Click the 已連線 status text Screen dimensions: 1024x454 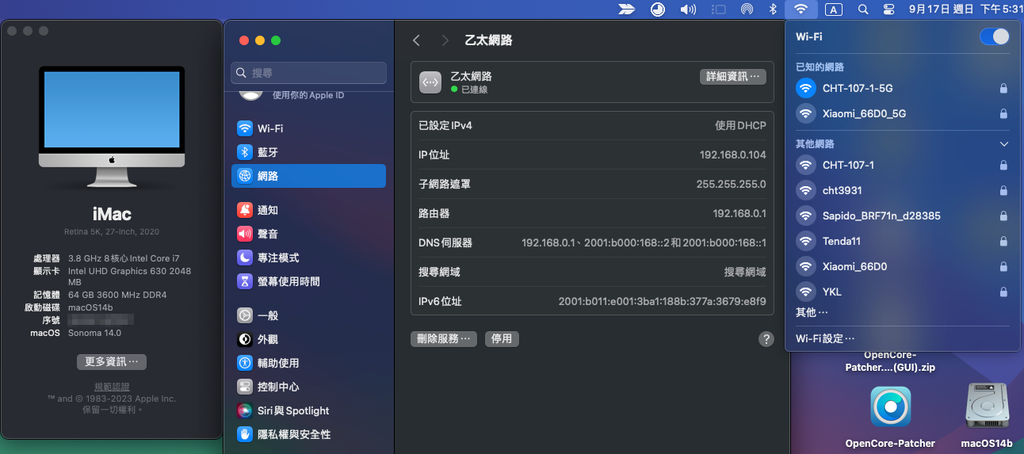[x=474, y=89]
